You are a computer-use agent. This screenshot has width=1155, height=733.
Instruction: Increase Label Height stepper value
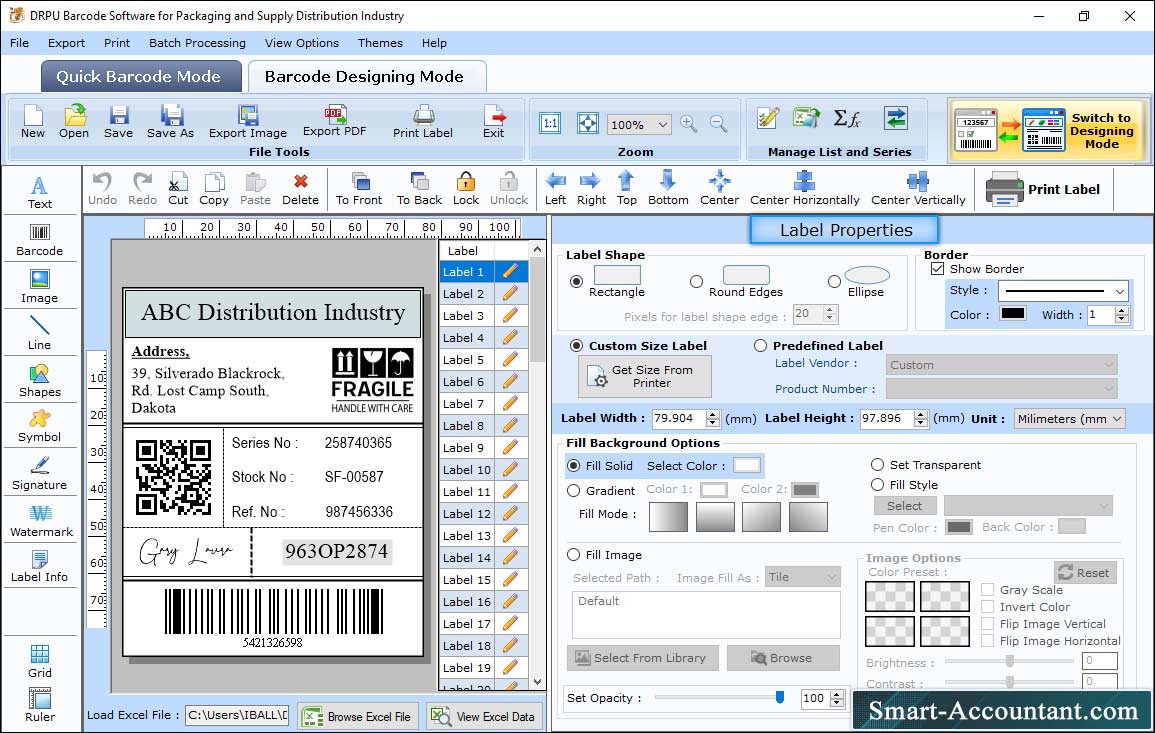921,414
